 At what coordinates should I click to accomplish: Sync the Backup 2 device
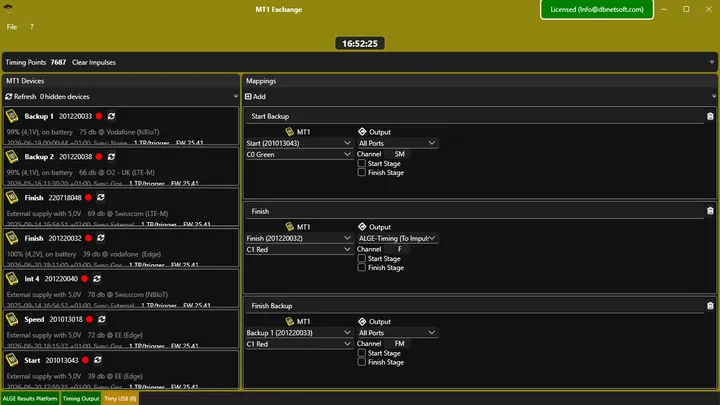point(111,157)
